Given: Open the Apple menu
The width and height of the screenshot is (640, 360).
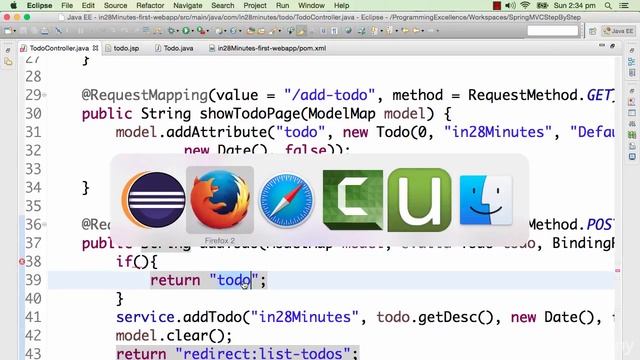Looking at the screenshot, I should click(13, 5).
